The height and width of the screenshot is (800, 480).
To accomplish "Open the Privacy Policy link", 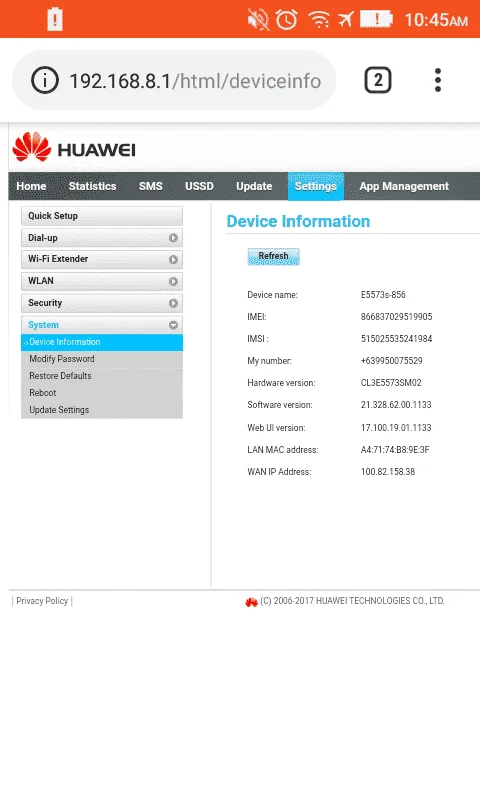I will tap(42, 601).
